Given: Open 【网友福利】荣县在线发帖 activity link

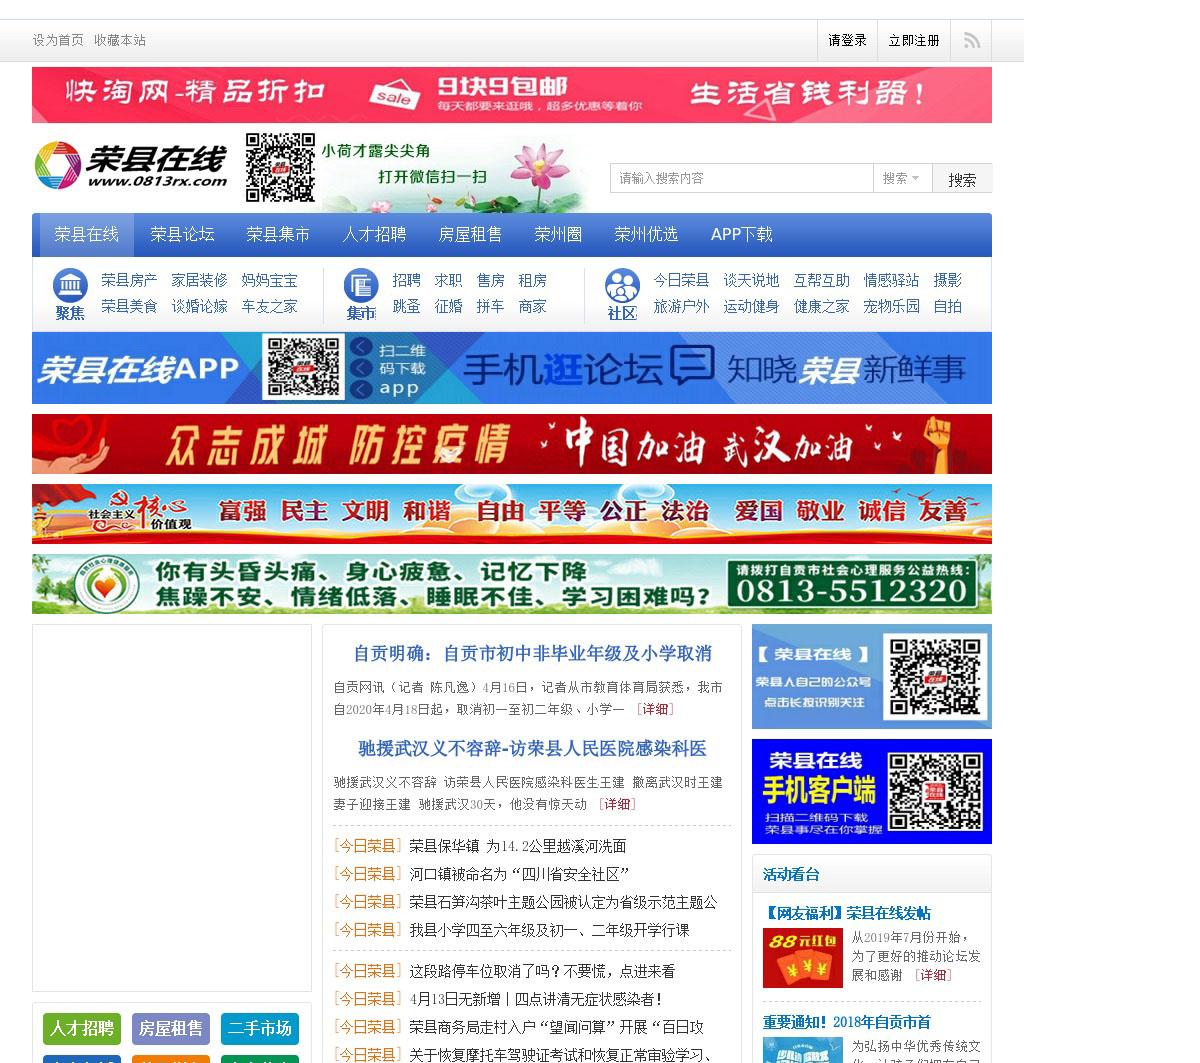Looking at the screenshot, I should pos(847,912).
